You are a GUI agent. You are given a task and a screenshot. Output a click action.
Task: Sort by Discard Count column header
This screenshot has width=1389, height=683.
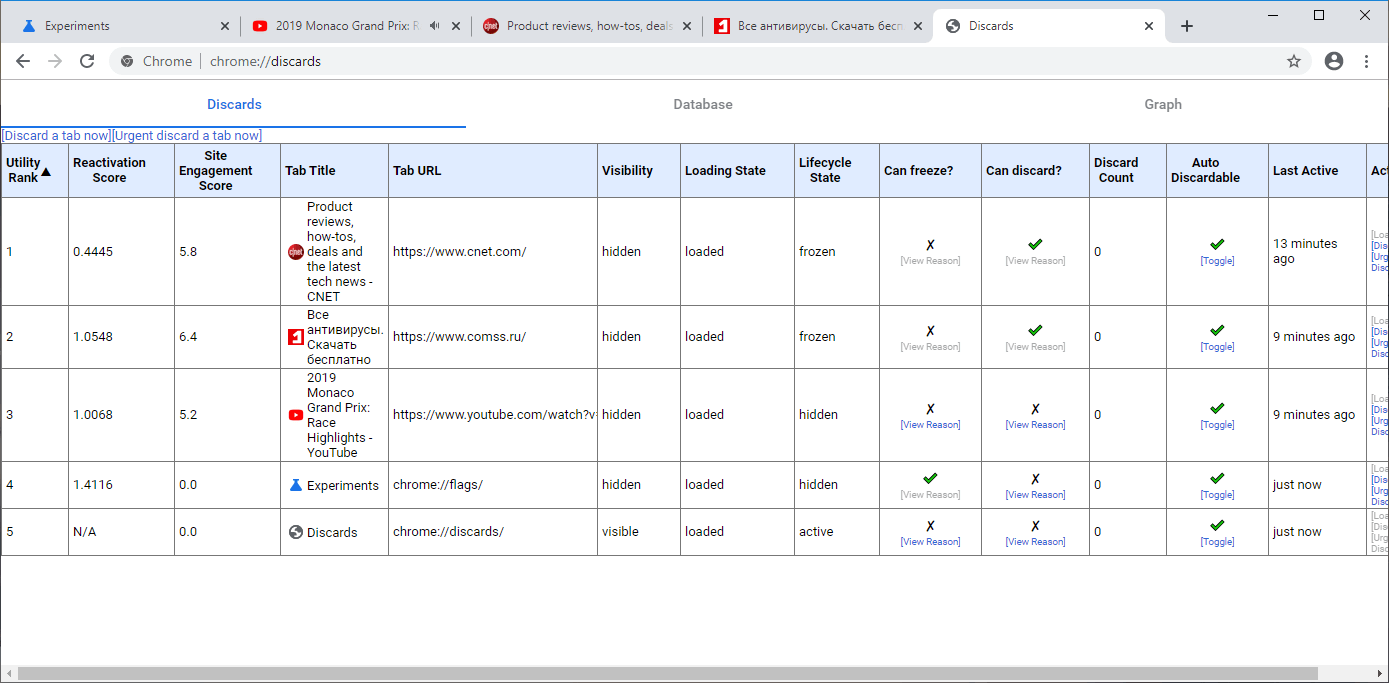pos(1127,171)
